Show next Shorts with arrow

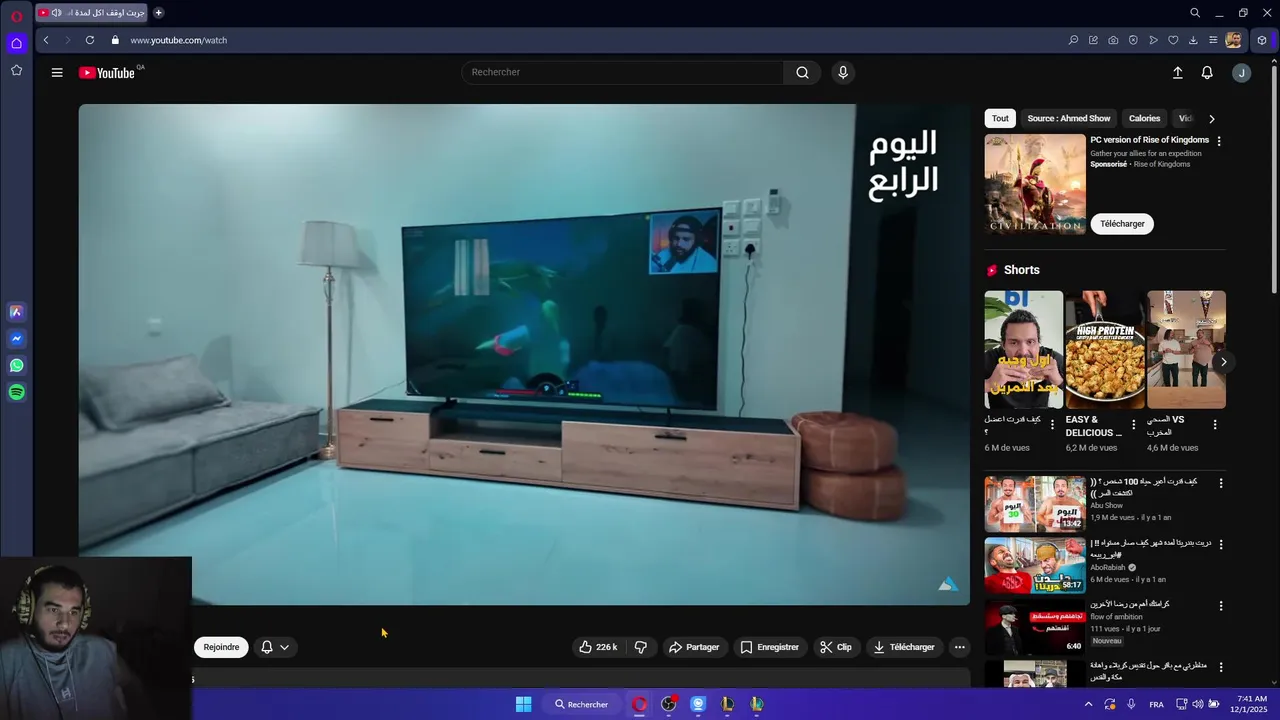click(x=1222, y=362)
